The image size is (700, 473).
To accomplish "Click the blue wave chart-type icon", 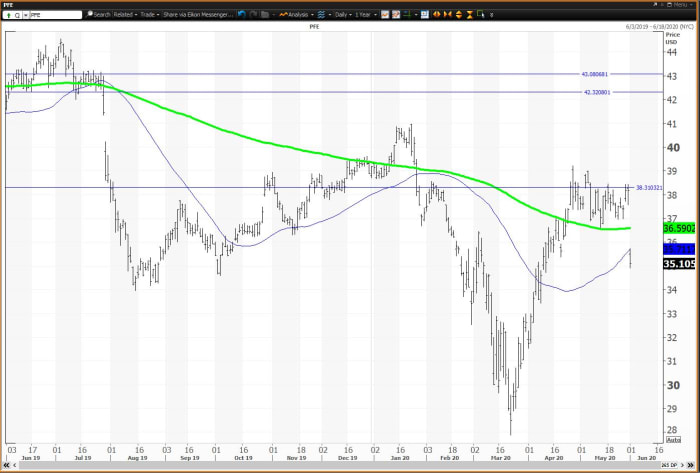I will pyautogui.click(x=321, y=15).
